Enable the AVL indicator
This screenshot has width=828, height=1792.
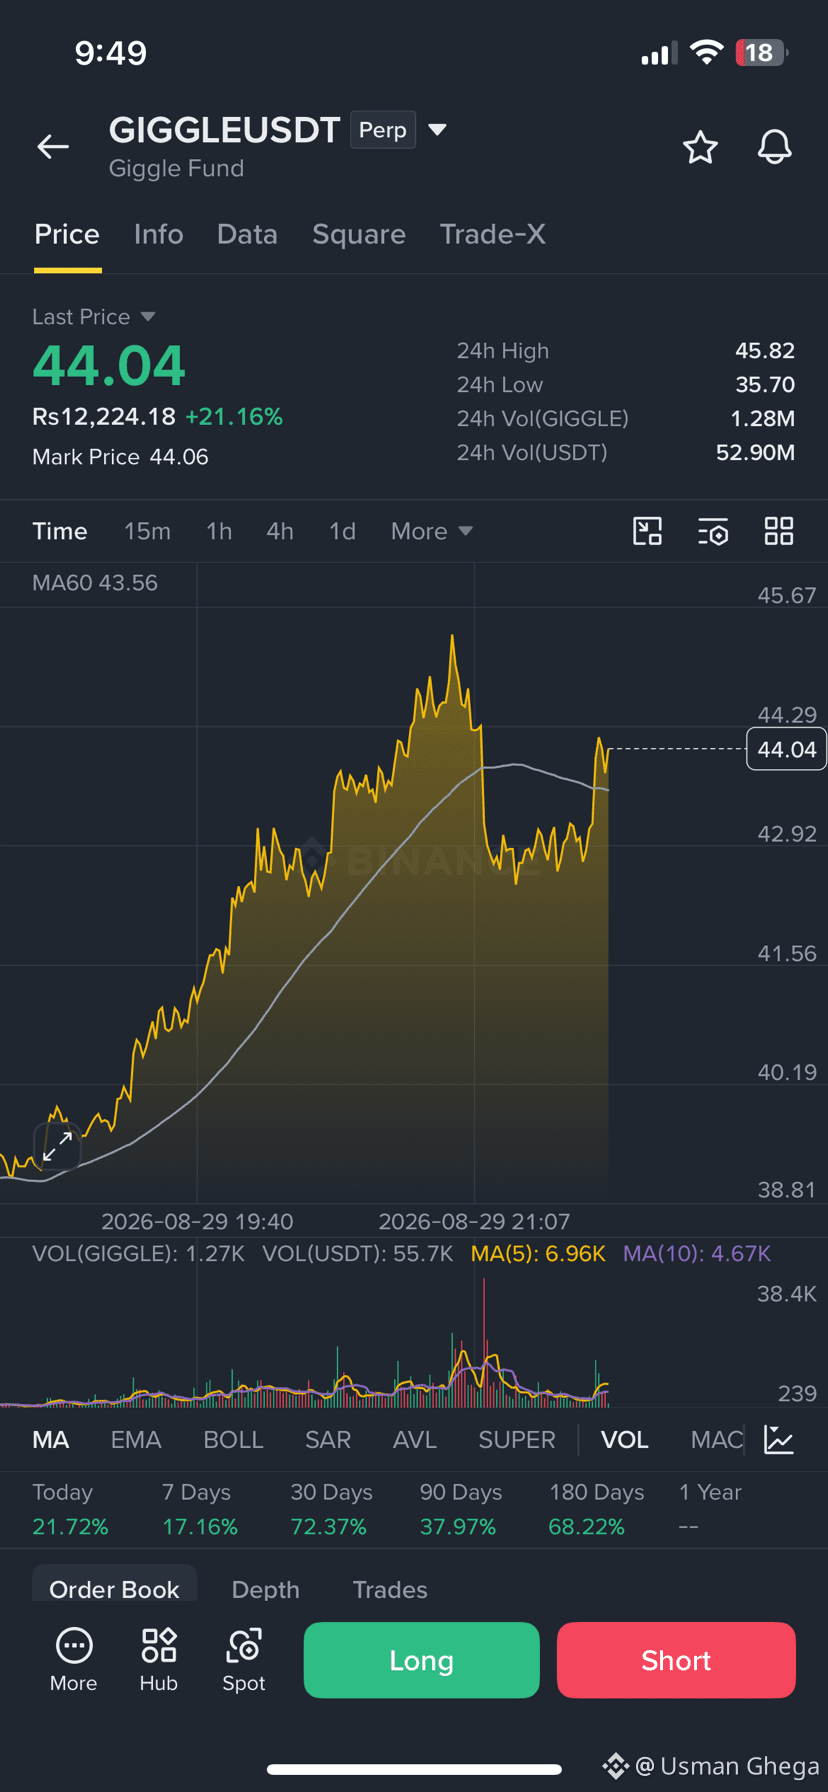[x=415, y=1440]
